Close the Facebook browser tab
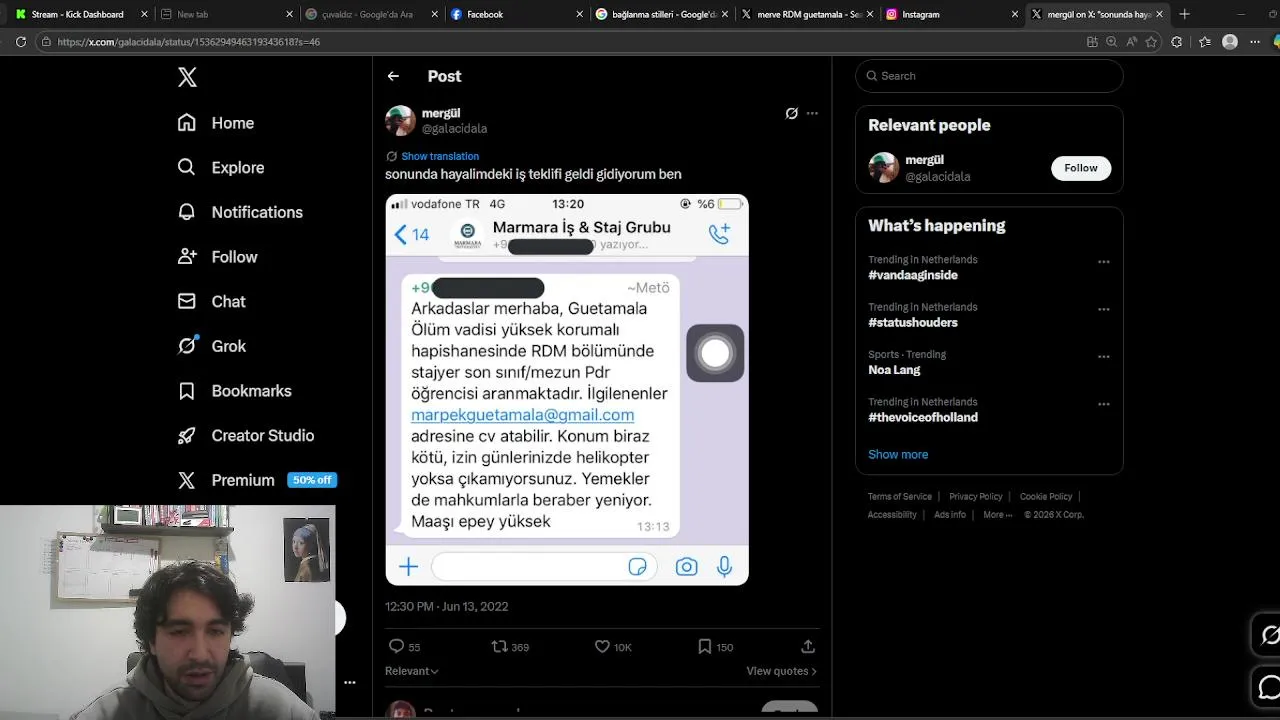The width and height of the screenshot is (1280, 720). [580, 14]
